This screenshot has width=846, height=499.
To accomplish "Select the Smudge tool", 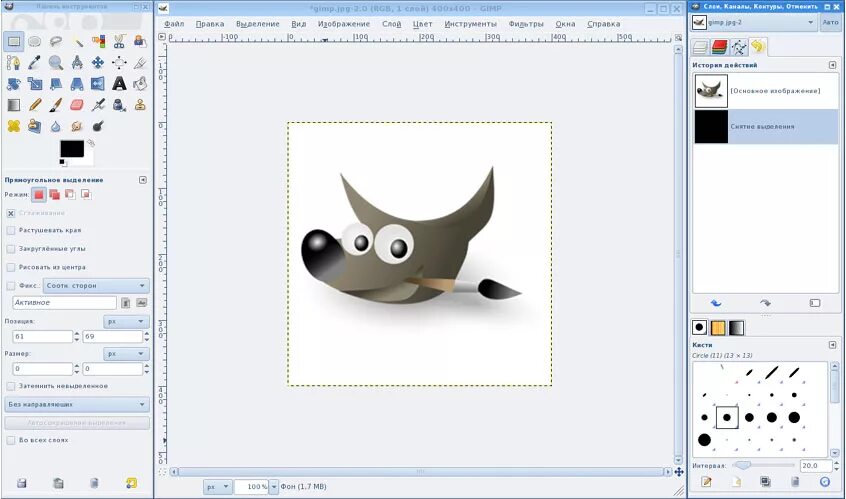I will [77, 126].
